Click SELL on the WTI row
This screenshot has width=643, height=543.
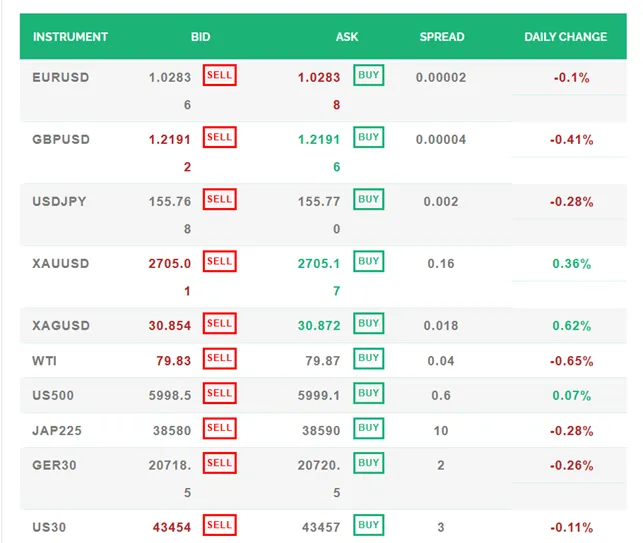click(219, 358)
